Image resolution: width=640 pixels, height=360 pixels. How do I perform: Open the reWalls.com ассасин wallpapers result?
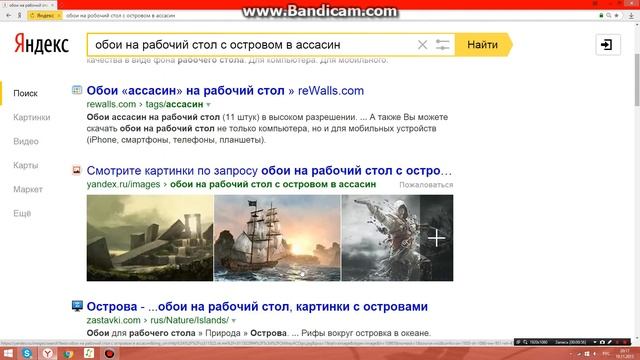225,91
